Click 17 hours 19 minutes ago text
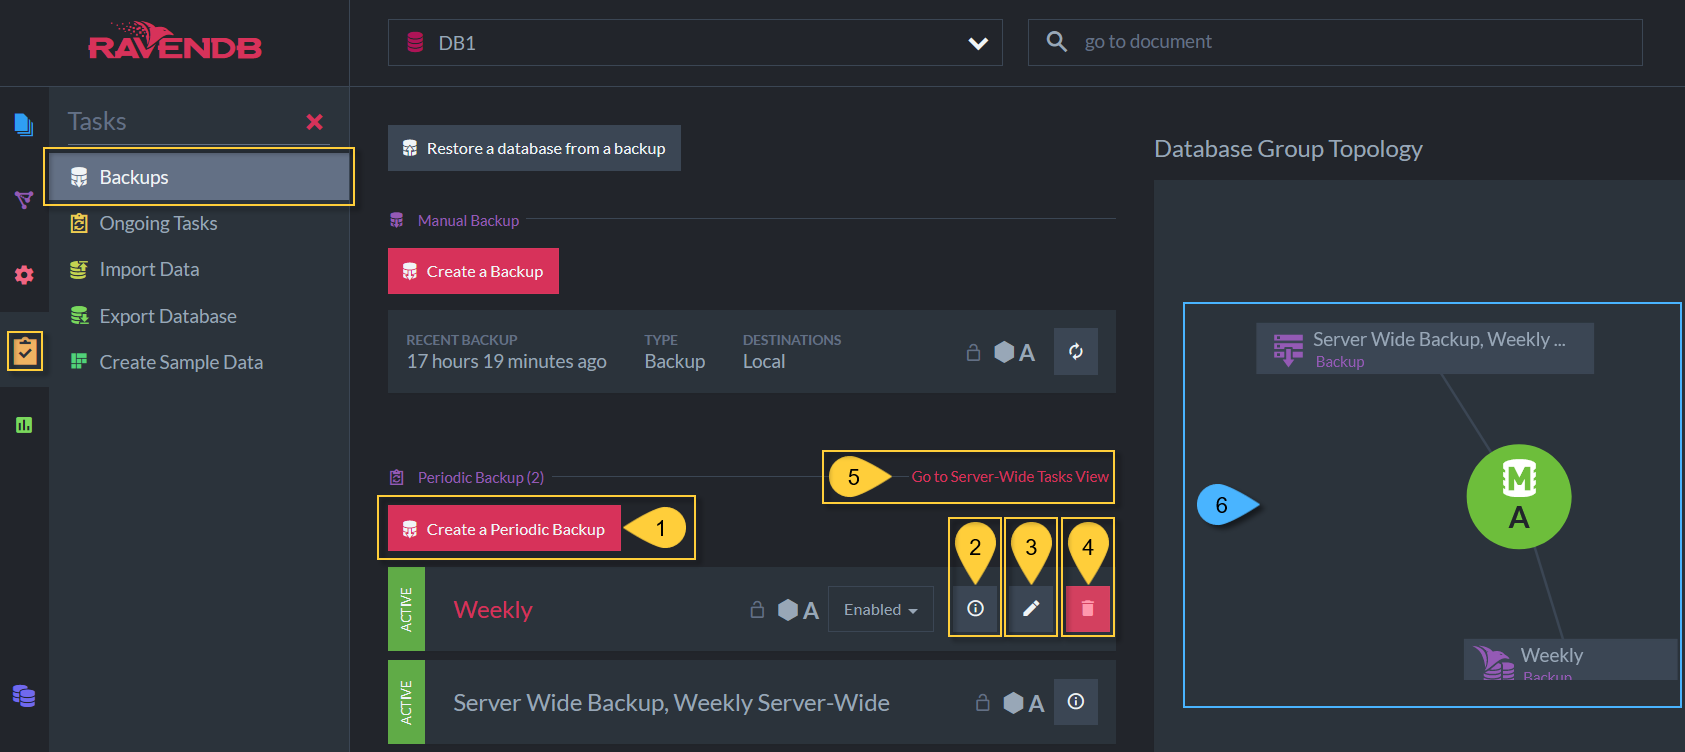The width and height of the screenshot is (1685, 752). click(x=506, y=361)
